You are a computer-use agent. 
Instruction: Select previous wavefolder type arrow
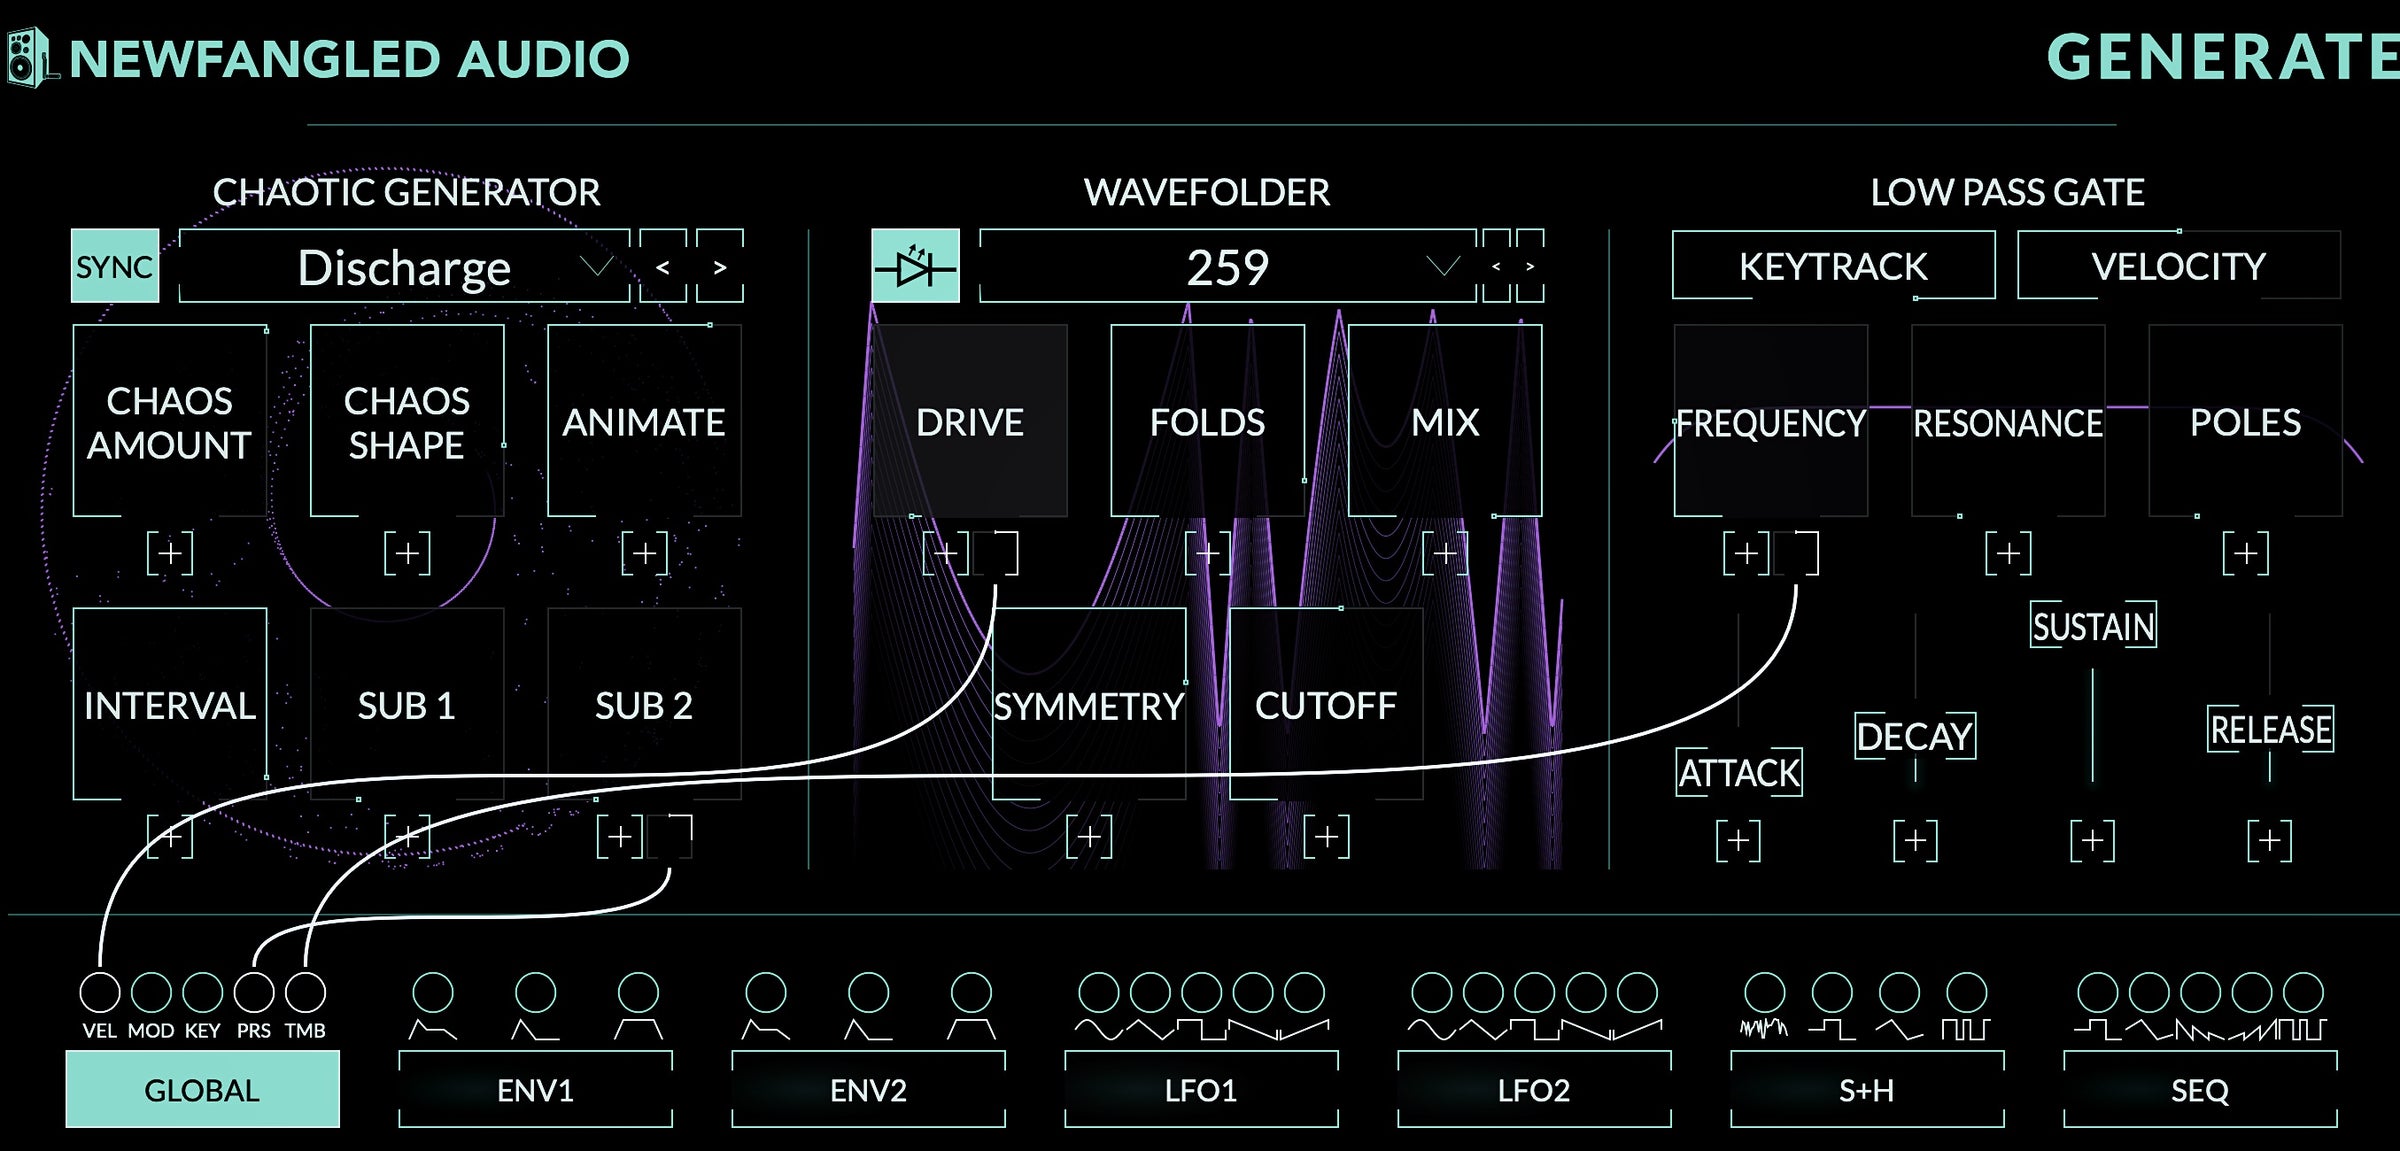coord(1496,266)
